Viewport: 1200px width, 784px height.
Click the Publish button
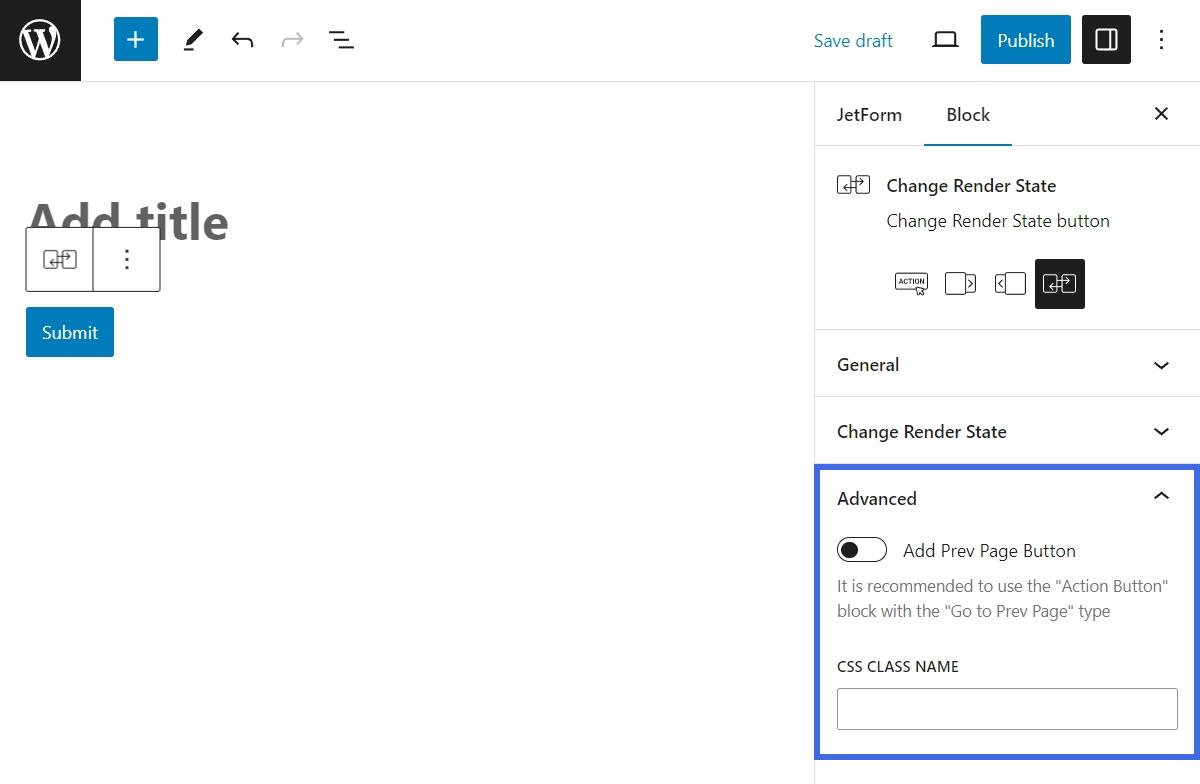(1025, 40)
